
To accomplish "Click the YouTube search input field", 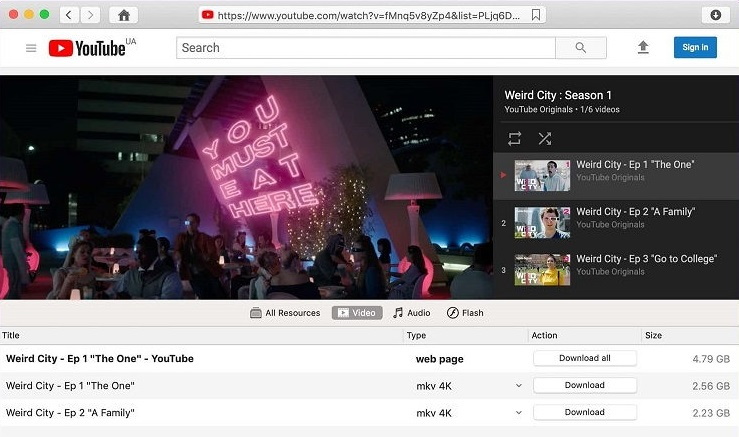I will click(x=365, y=48).
